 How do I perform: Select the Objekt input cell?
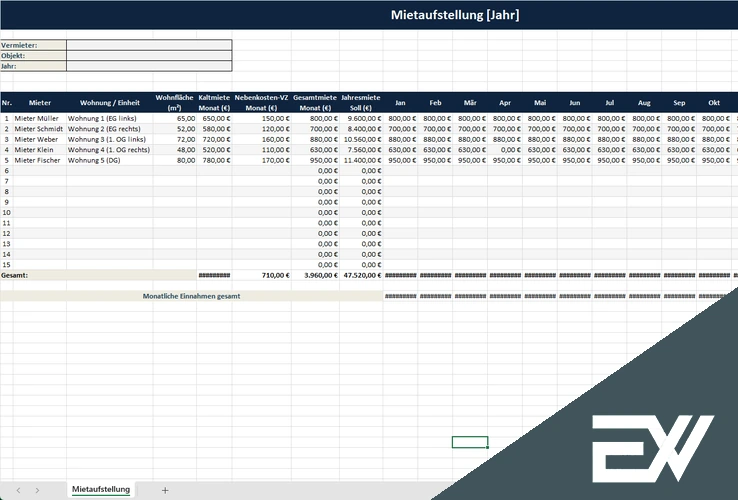[x=149, y=56]
